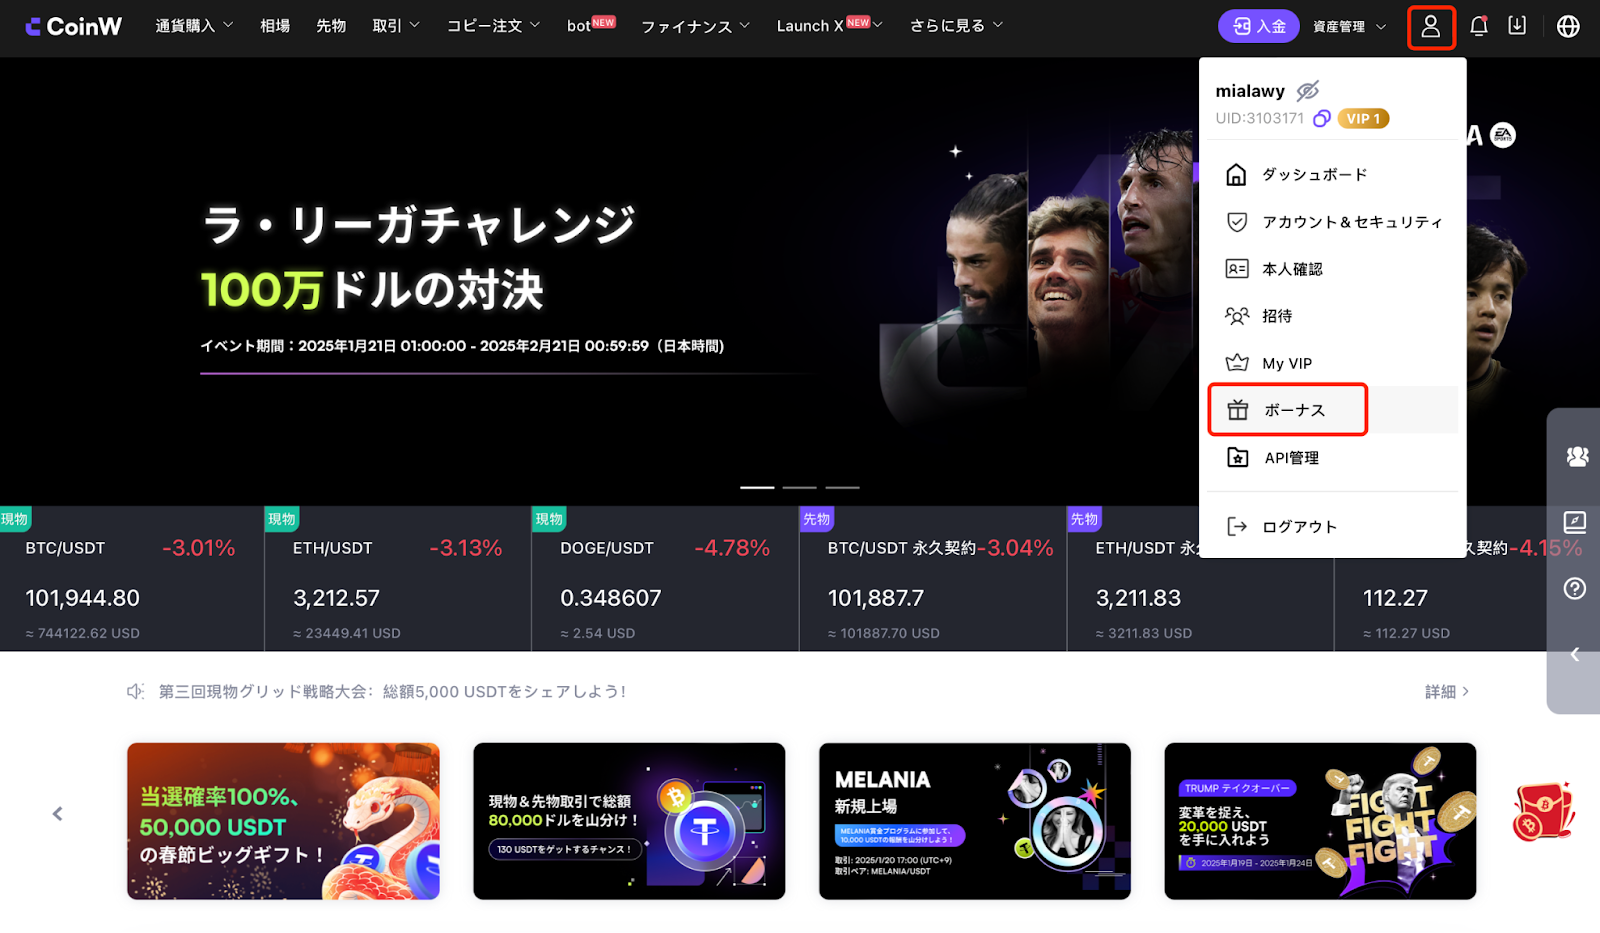The image size is (1600, 933).
Task: Open the notifications bell
Action: point(1478,27)
